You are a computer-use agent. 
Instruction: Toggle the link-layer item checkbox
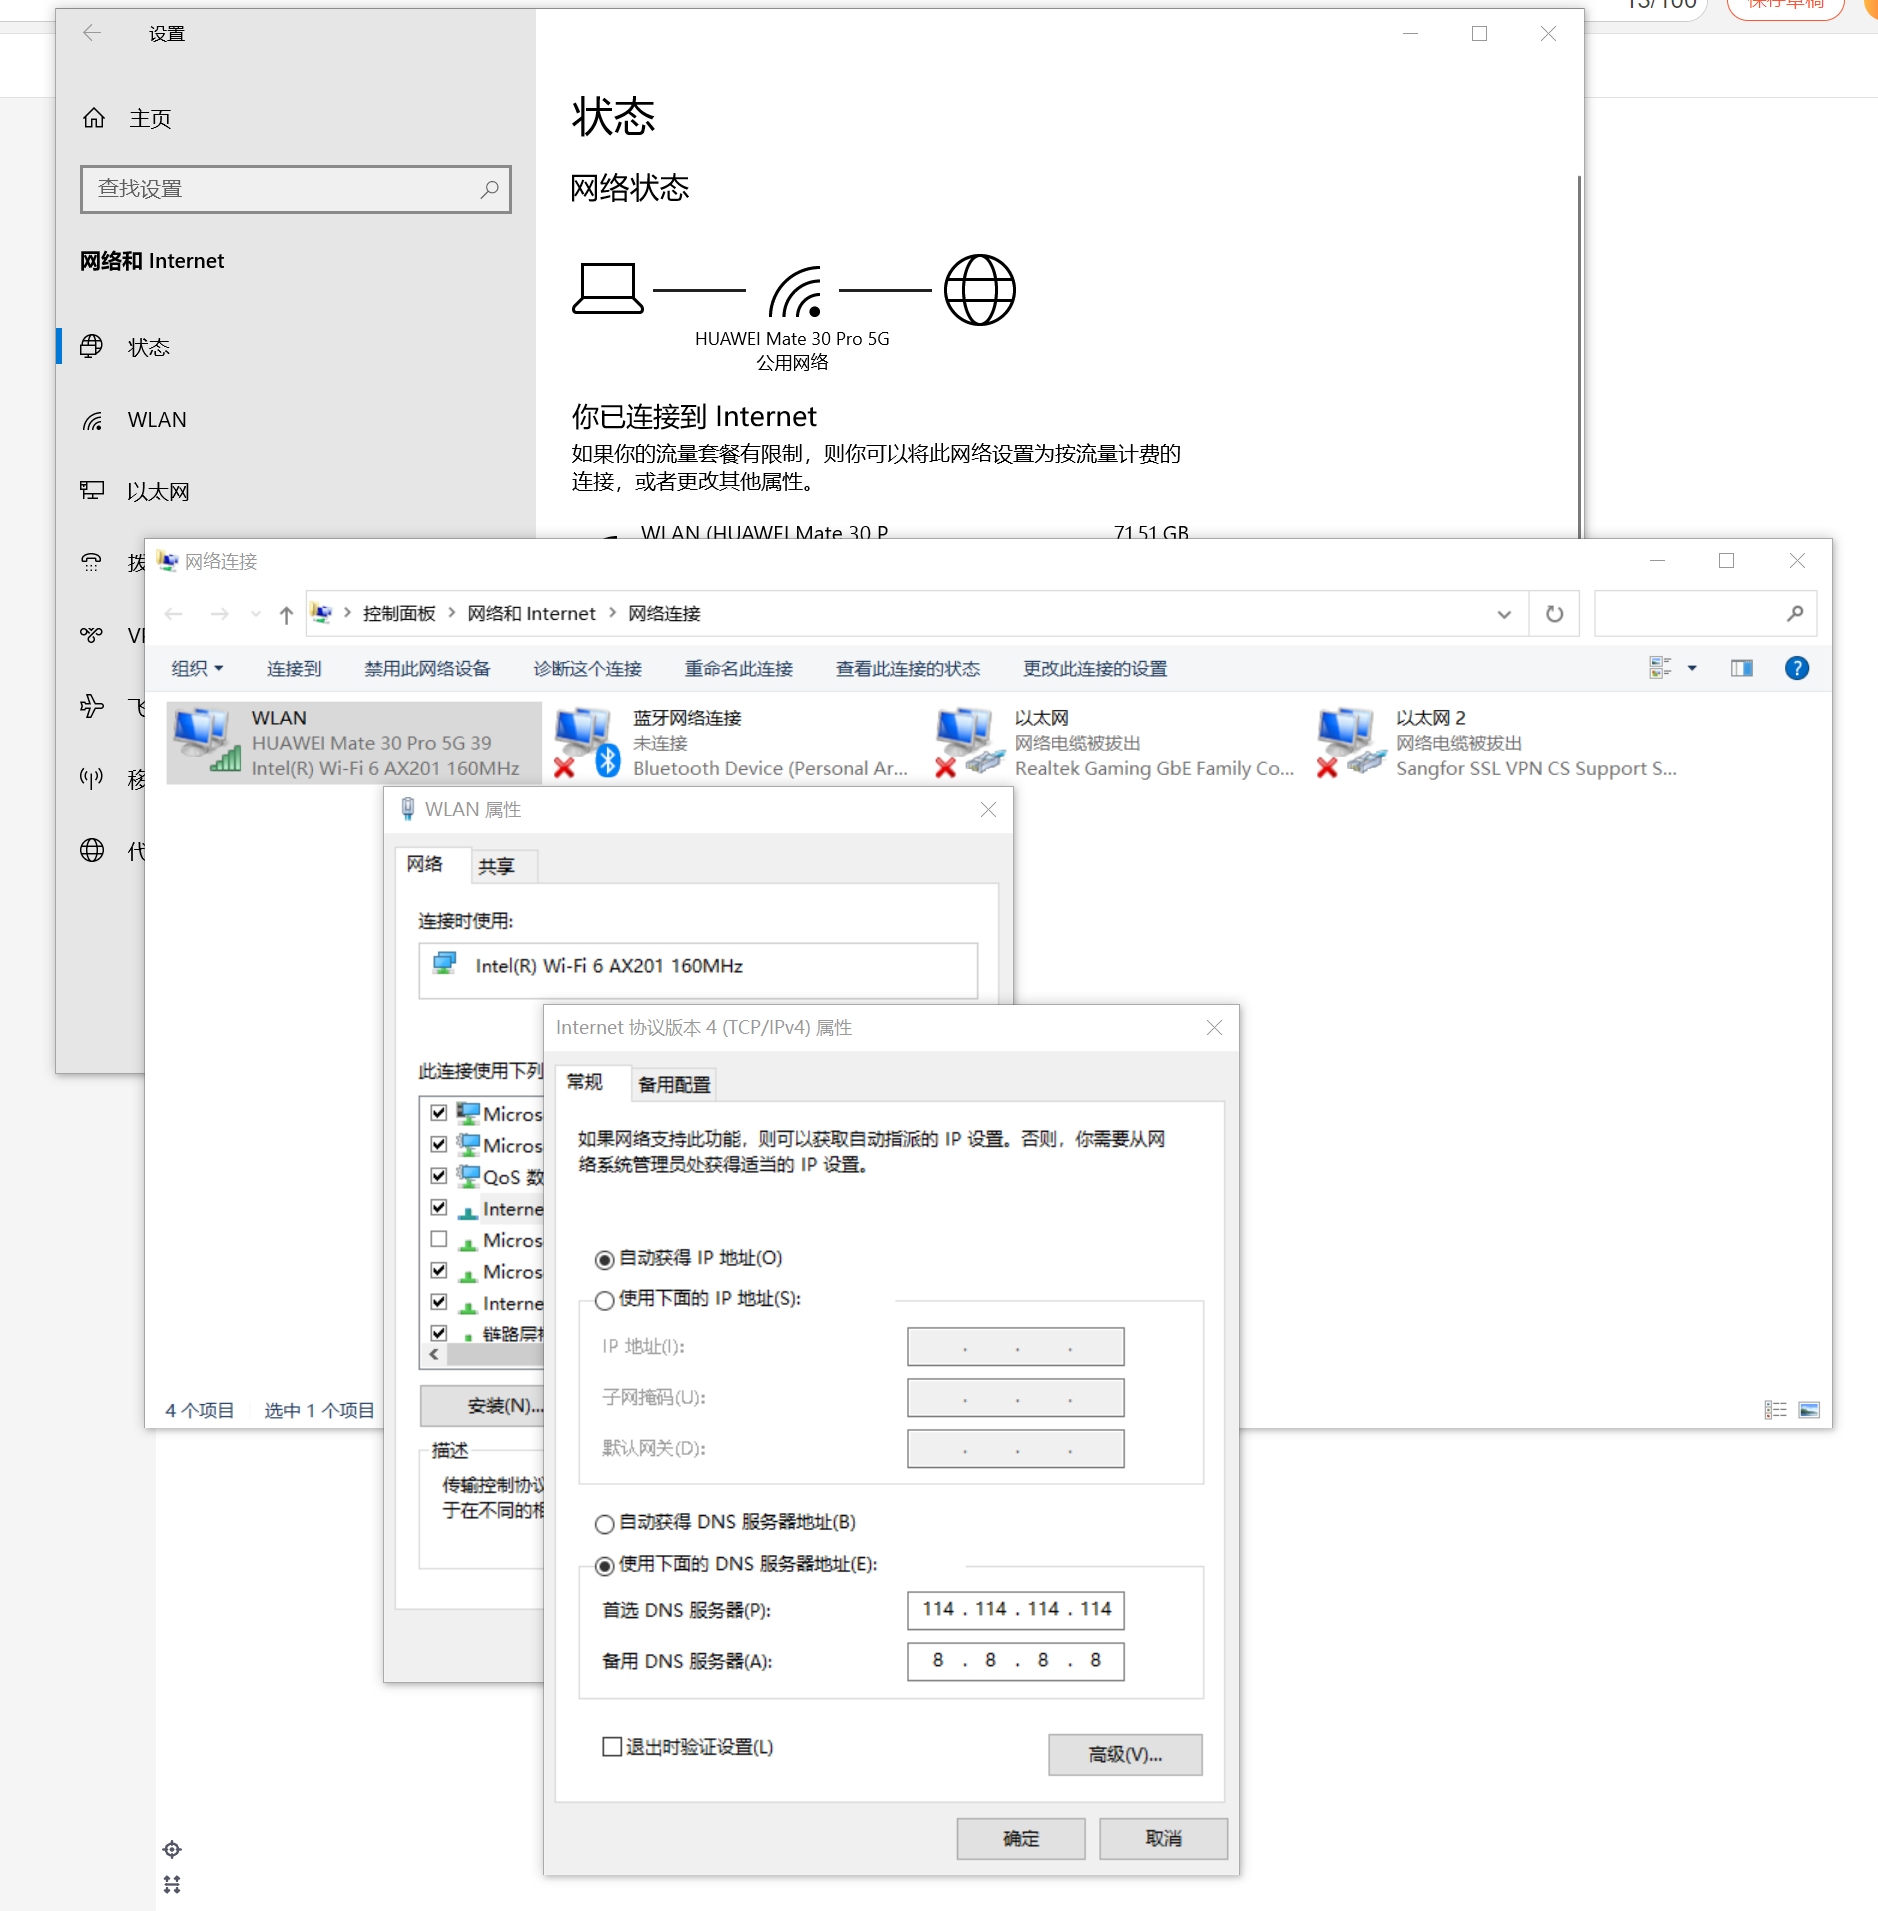438,1333
